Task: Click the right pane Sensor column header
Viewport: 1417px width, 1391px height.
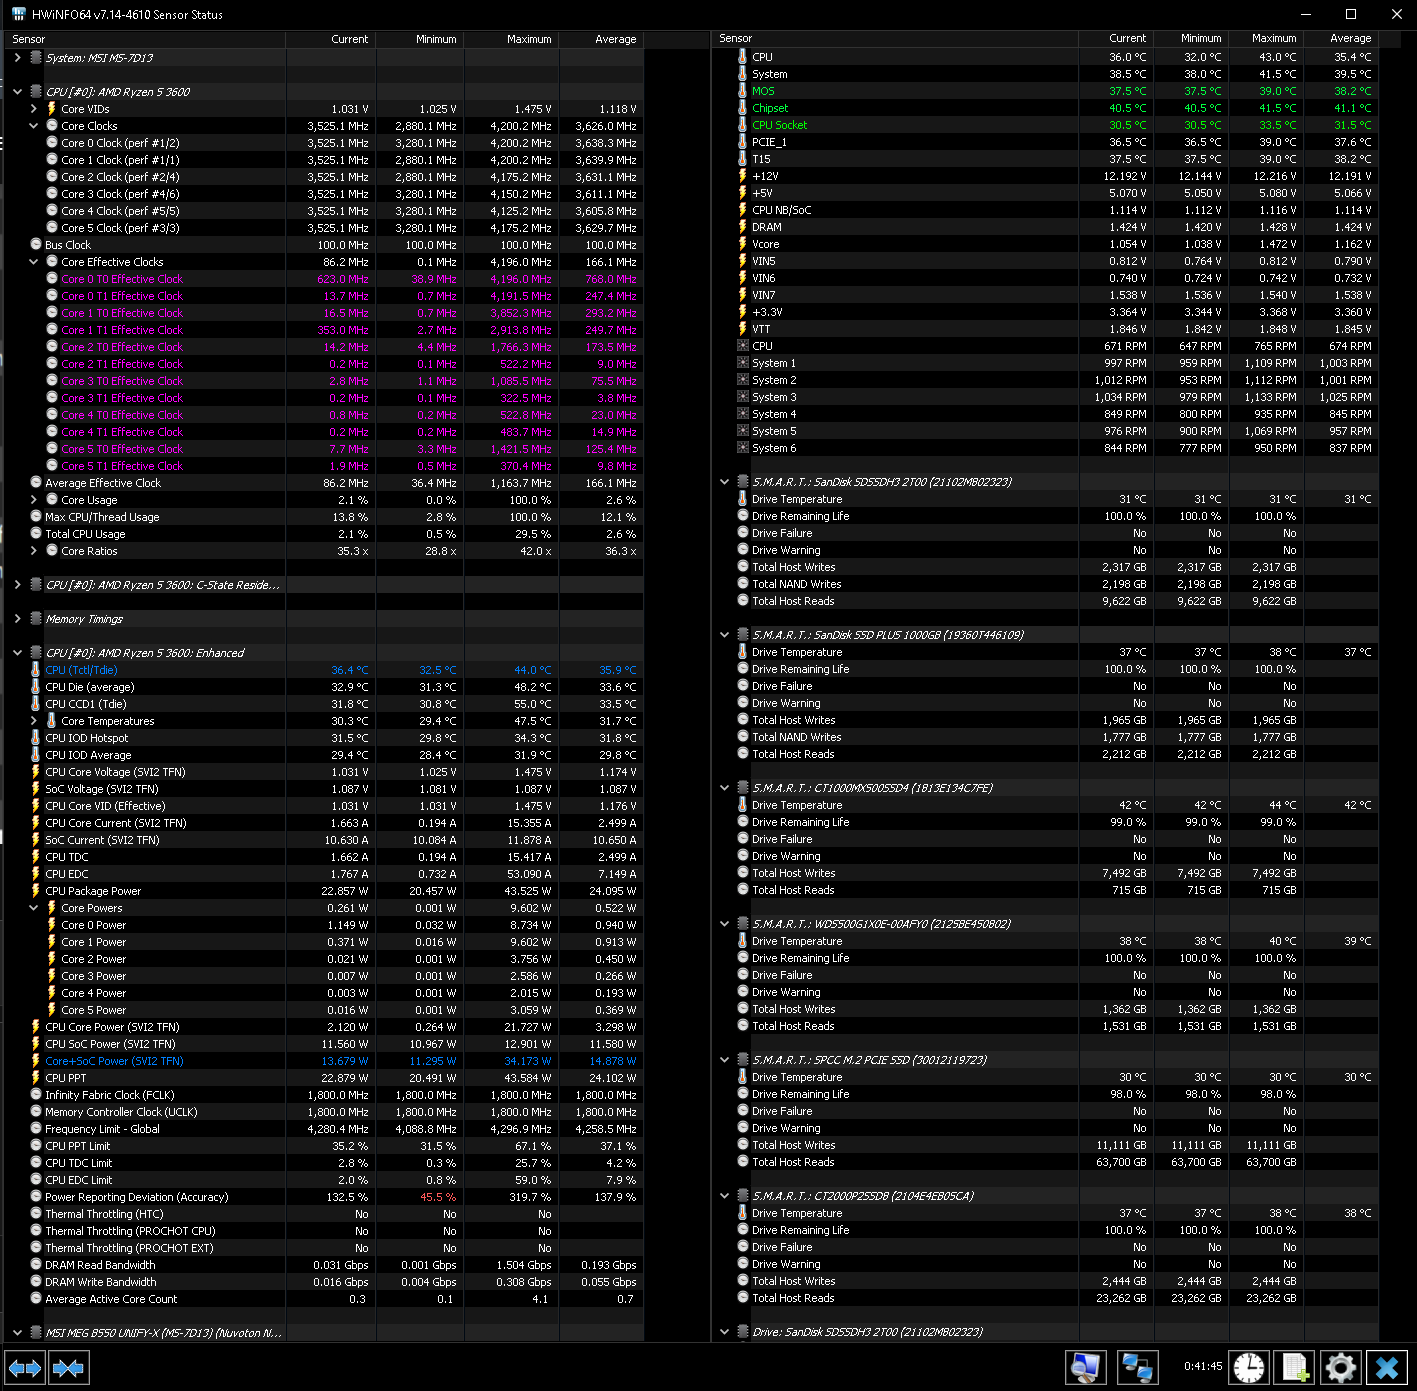Action: tap(895, 38)
